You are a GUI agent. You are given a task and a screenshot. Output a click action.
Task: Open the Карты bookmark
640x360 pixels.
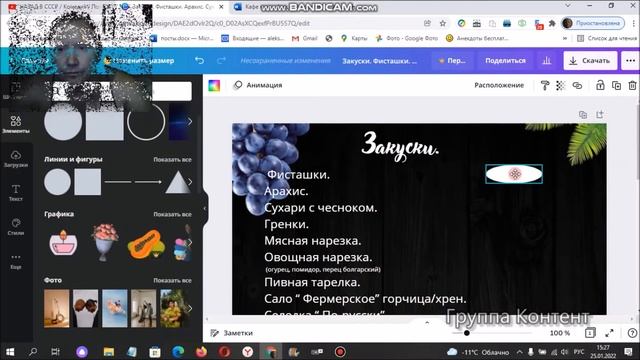click(x=354, y=38)
